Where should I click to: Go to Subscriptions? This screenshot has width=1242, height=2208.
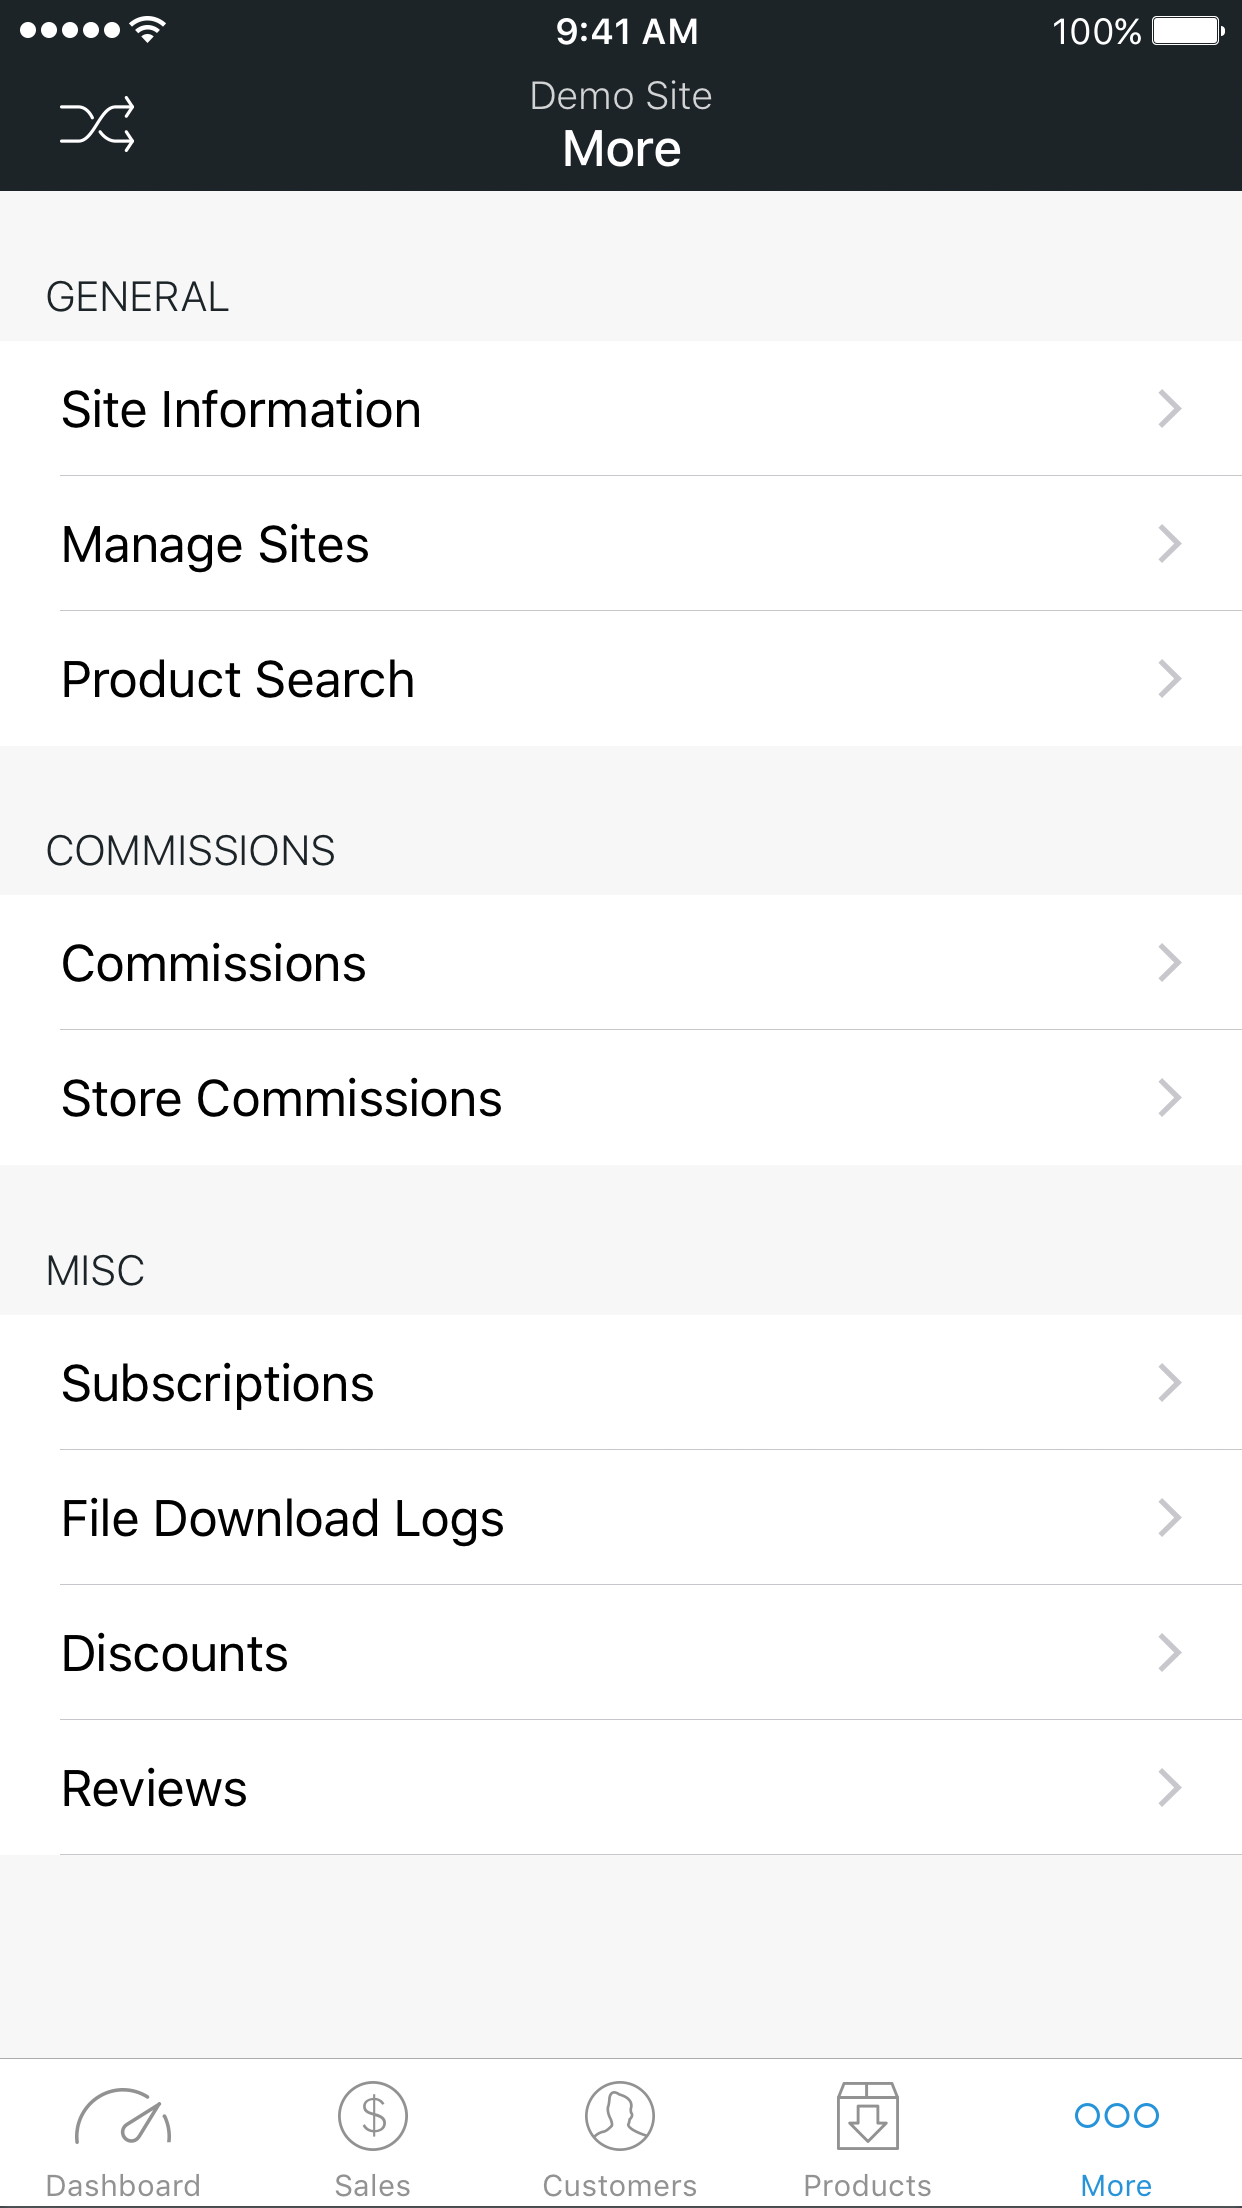[218, 1384]
